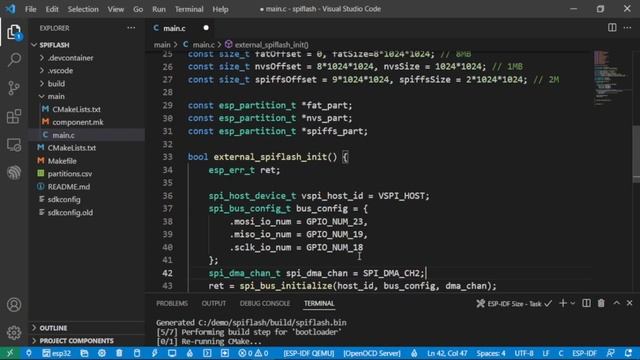Open ESP-IDF SDK configuration editor gear
Image resolution: width=640 pixels, height=360 pixels.
(x=102, y=353)
